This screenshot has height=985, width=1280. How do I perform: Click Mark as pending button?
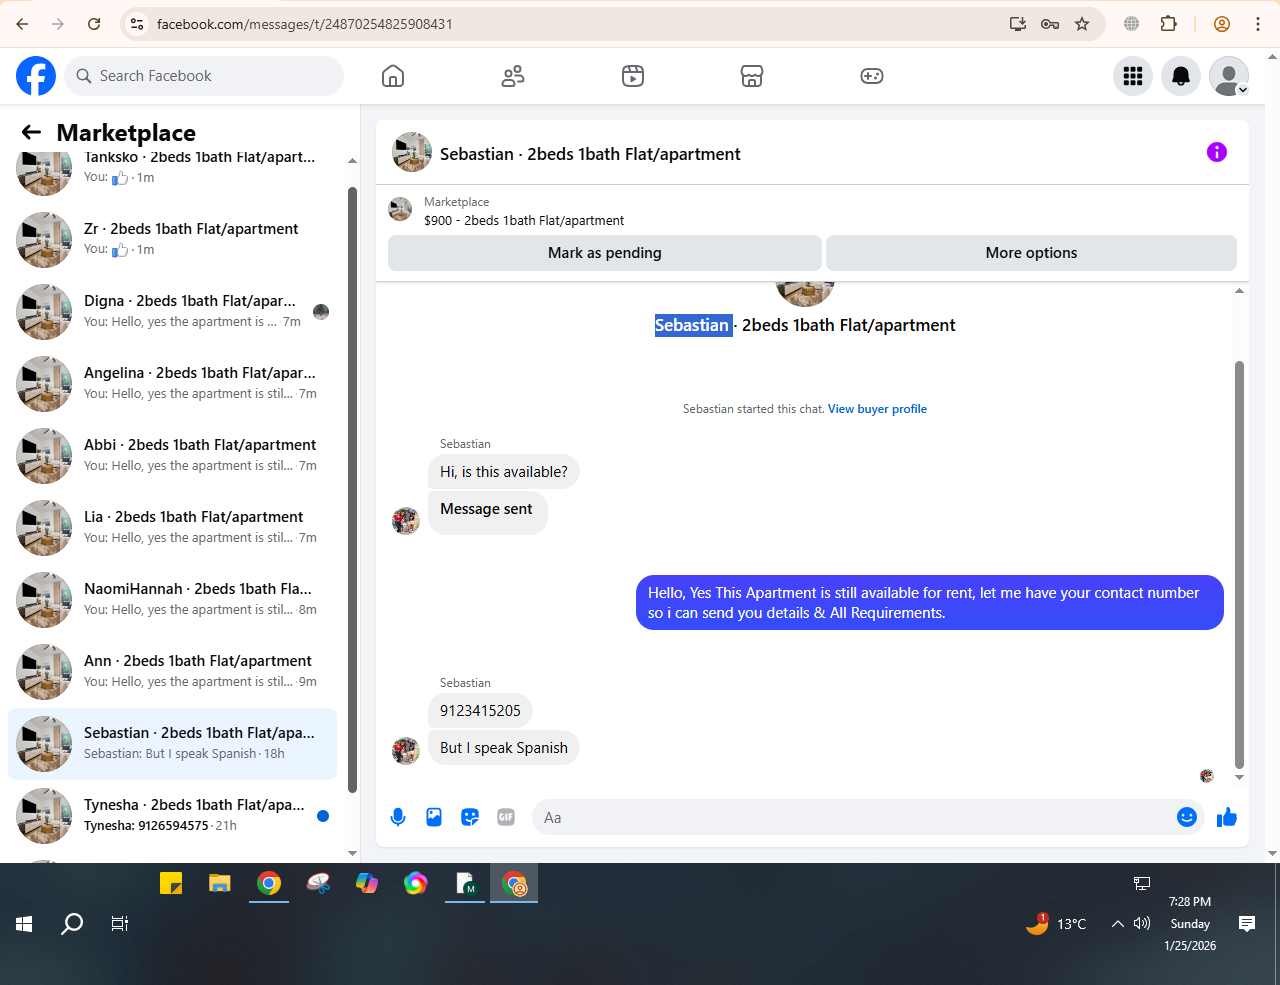[605, 253]
